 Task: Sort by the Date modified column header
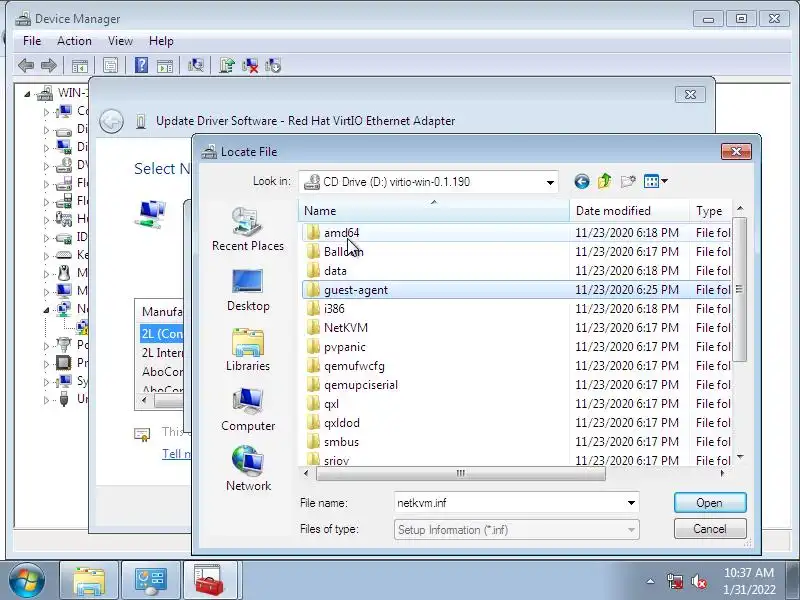point(630,211)
